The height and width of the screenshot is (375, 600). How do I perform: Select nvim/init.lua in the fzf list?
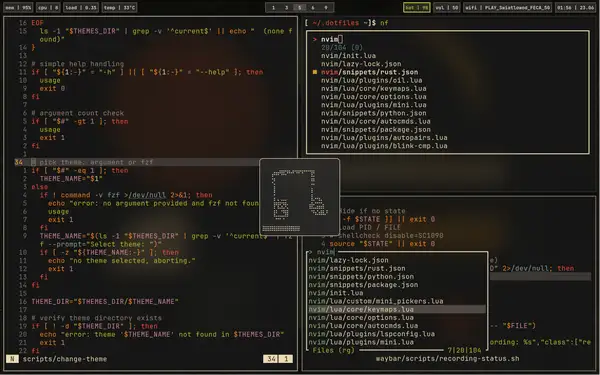[348, 56]
